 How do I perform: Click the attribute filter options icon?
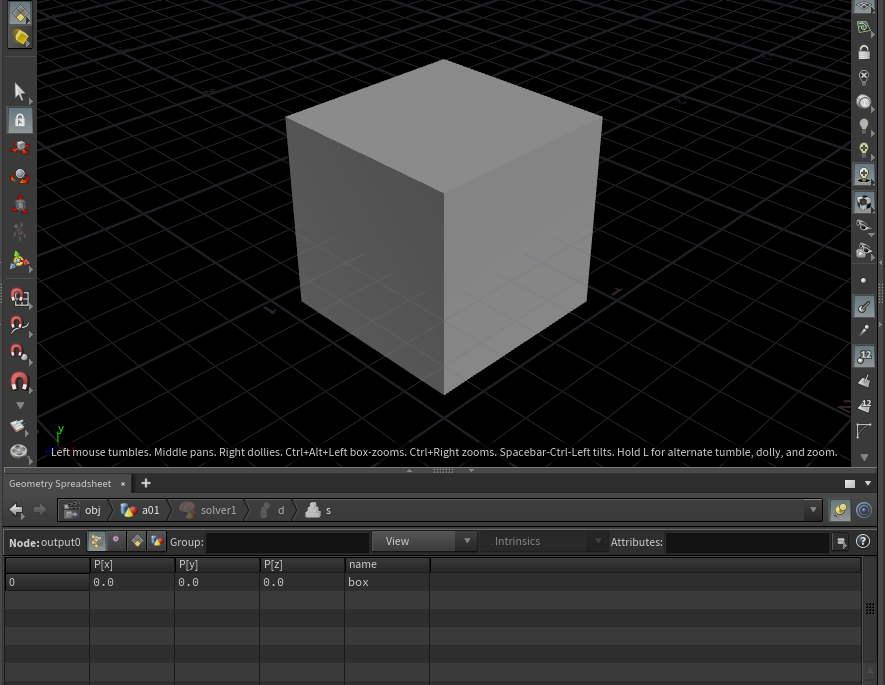pyautogui.click(x=841, y=542)
